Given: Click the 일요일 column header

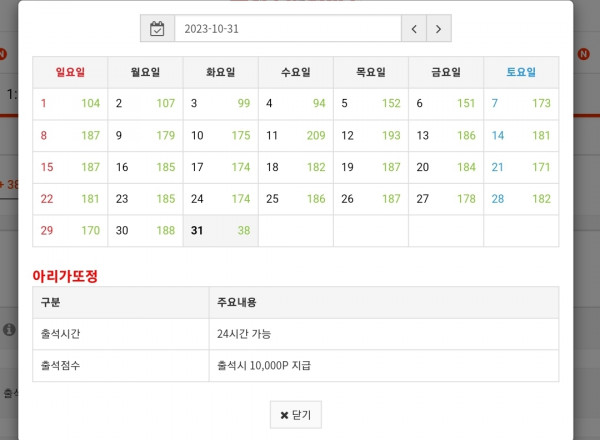Looking at the screenshot, I should pyautogui.click(x=70, y=72).
